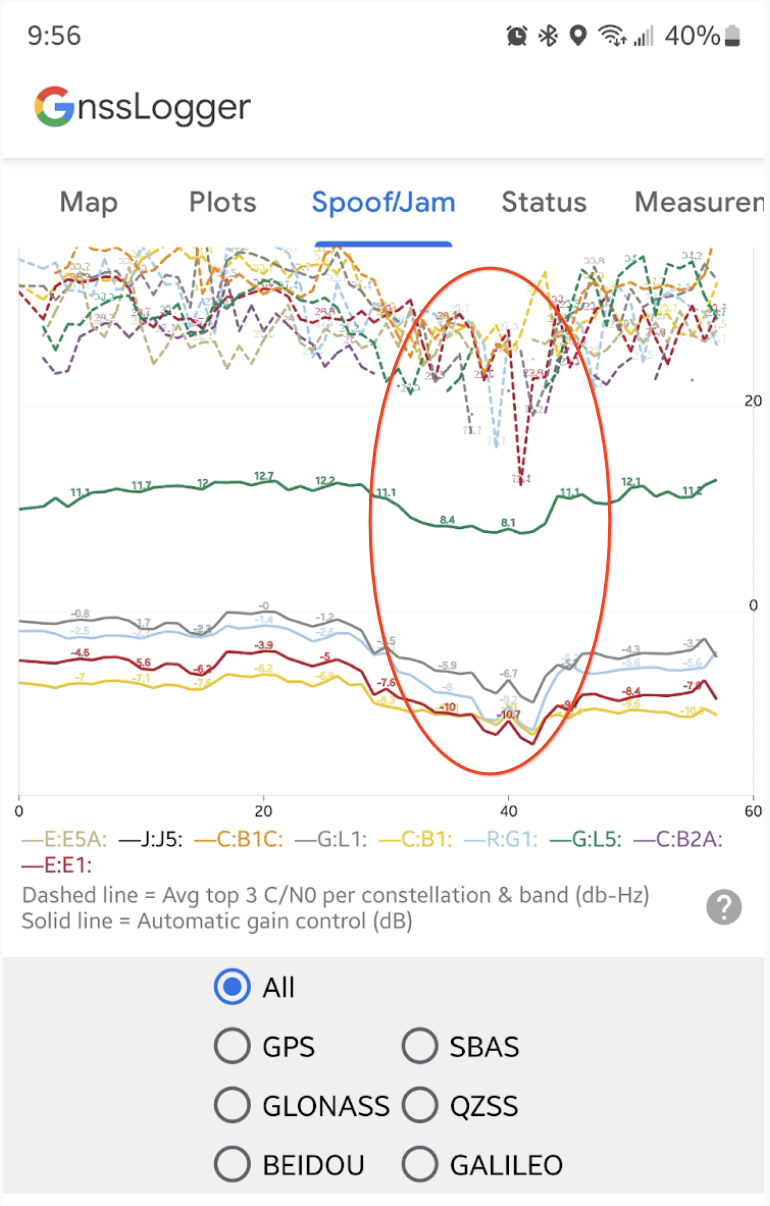The height and width of the screenshot is (1206, 770).
Task: Open the Status tab
Action: coord(544,202)
